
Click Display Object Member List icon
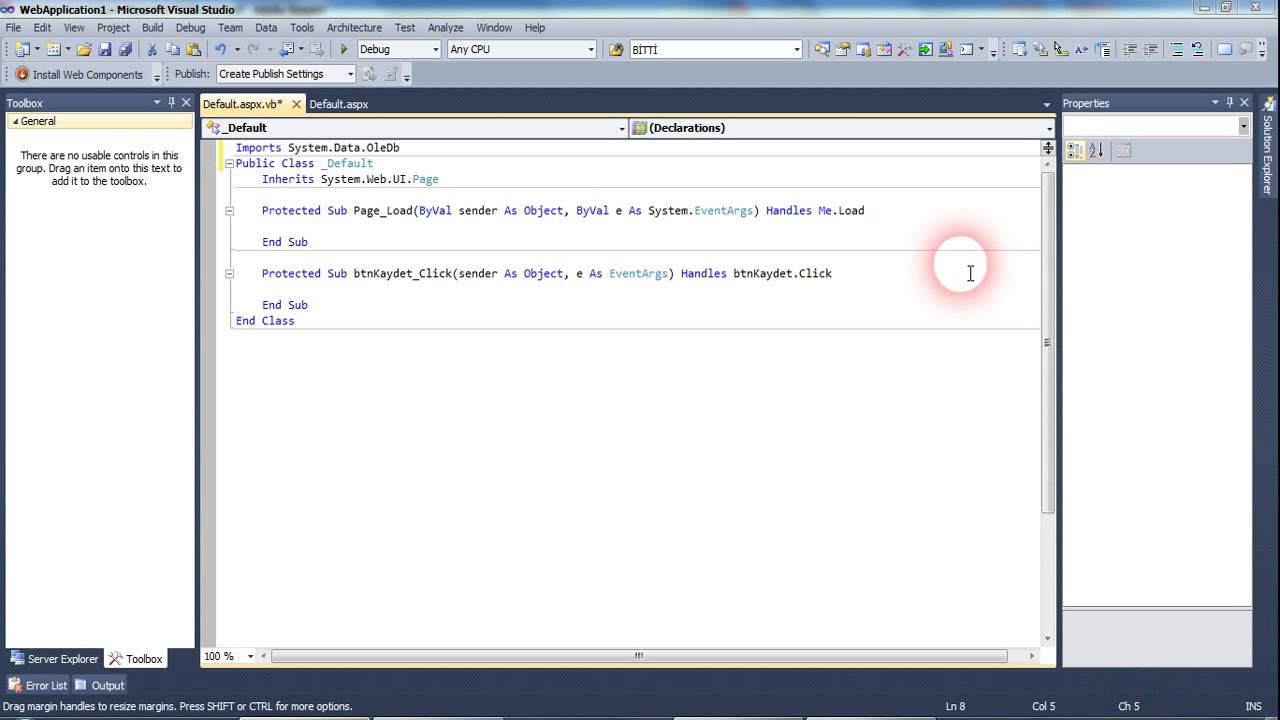click(x=1019, y=49)
